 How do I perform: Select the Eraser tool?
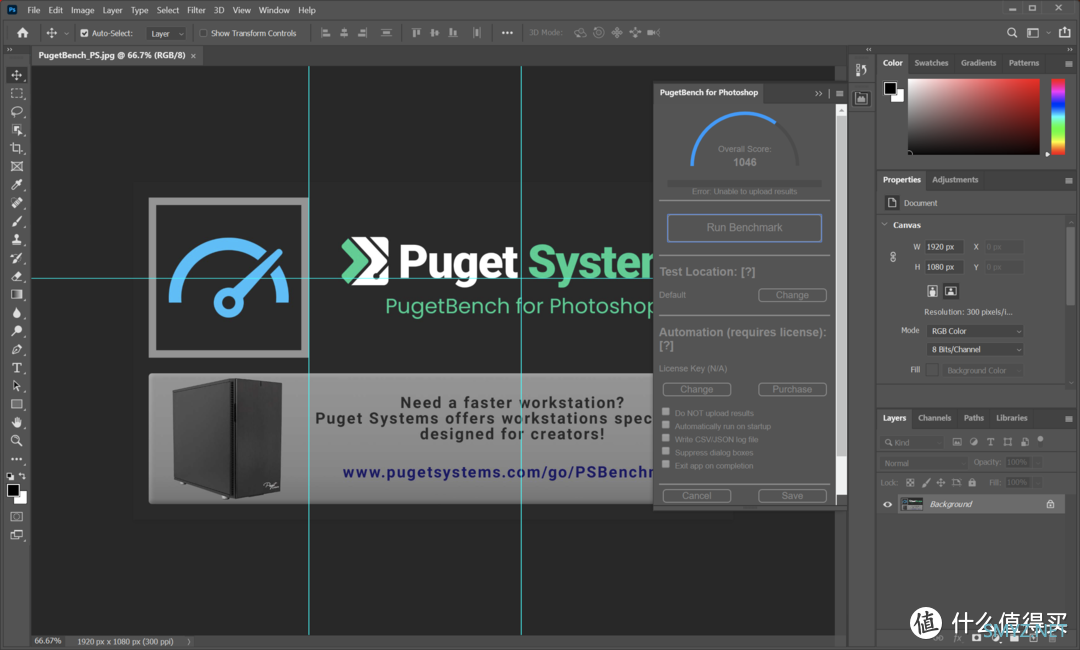coord(17,276)
